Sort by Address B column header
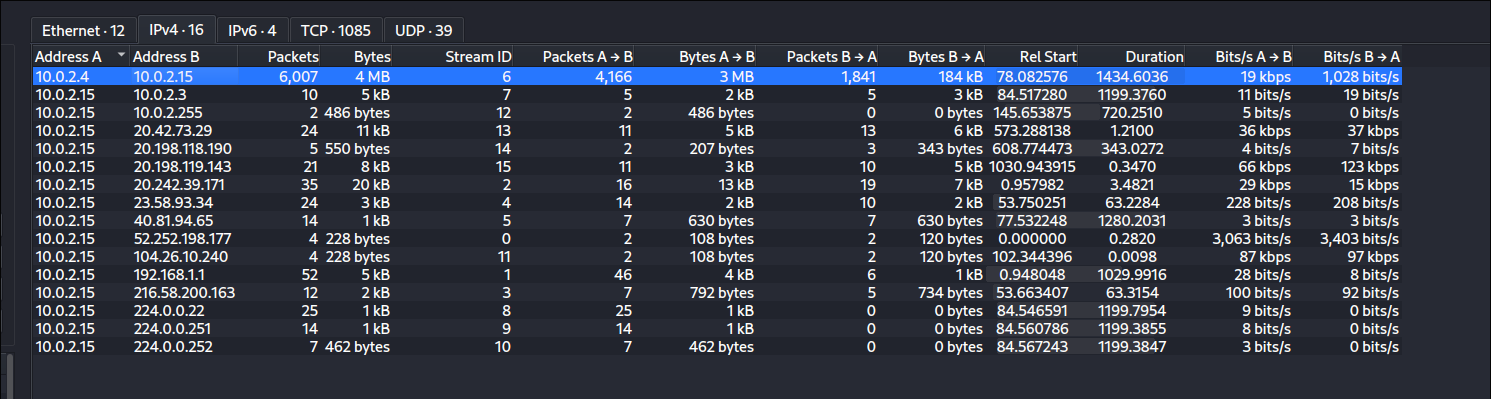1491x399 pixels. coord(183,56)
